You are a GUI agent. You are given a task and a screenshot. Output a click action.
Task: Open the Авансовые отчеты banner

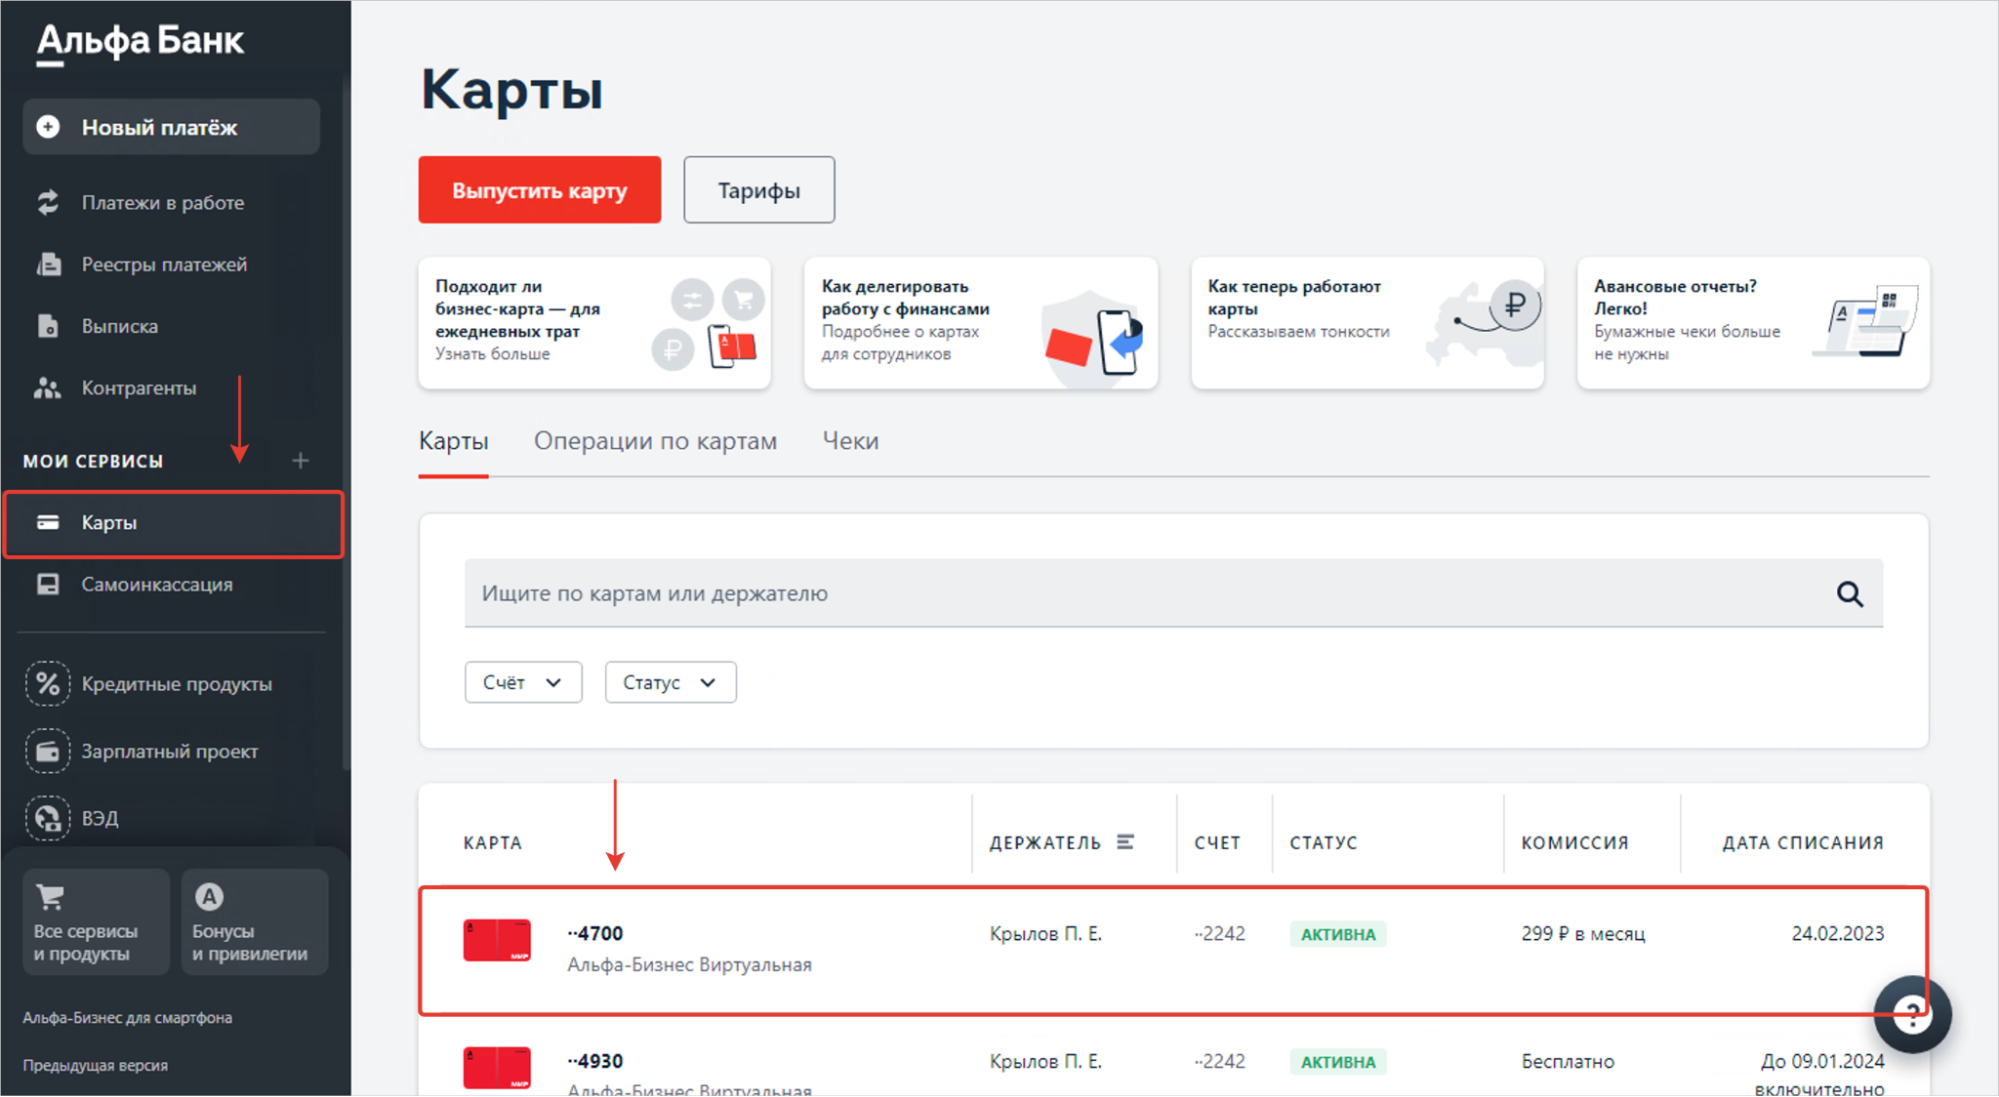(x=1753, y=323)
